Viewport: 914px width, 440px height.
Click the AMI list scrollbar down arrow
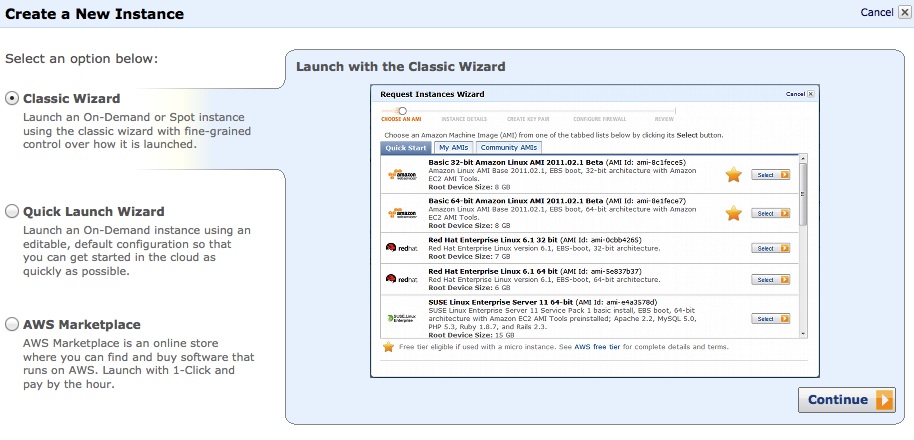[x=803, y=333]
